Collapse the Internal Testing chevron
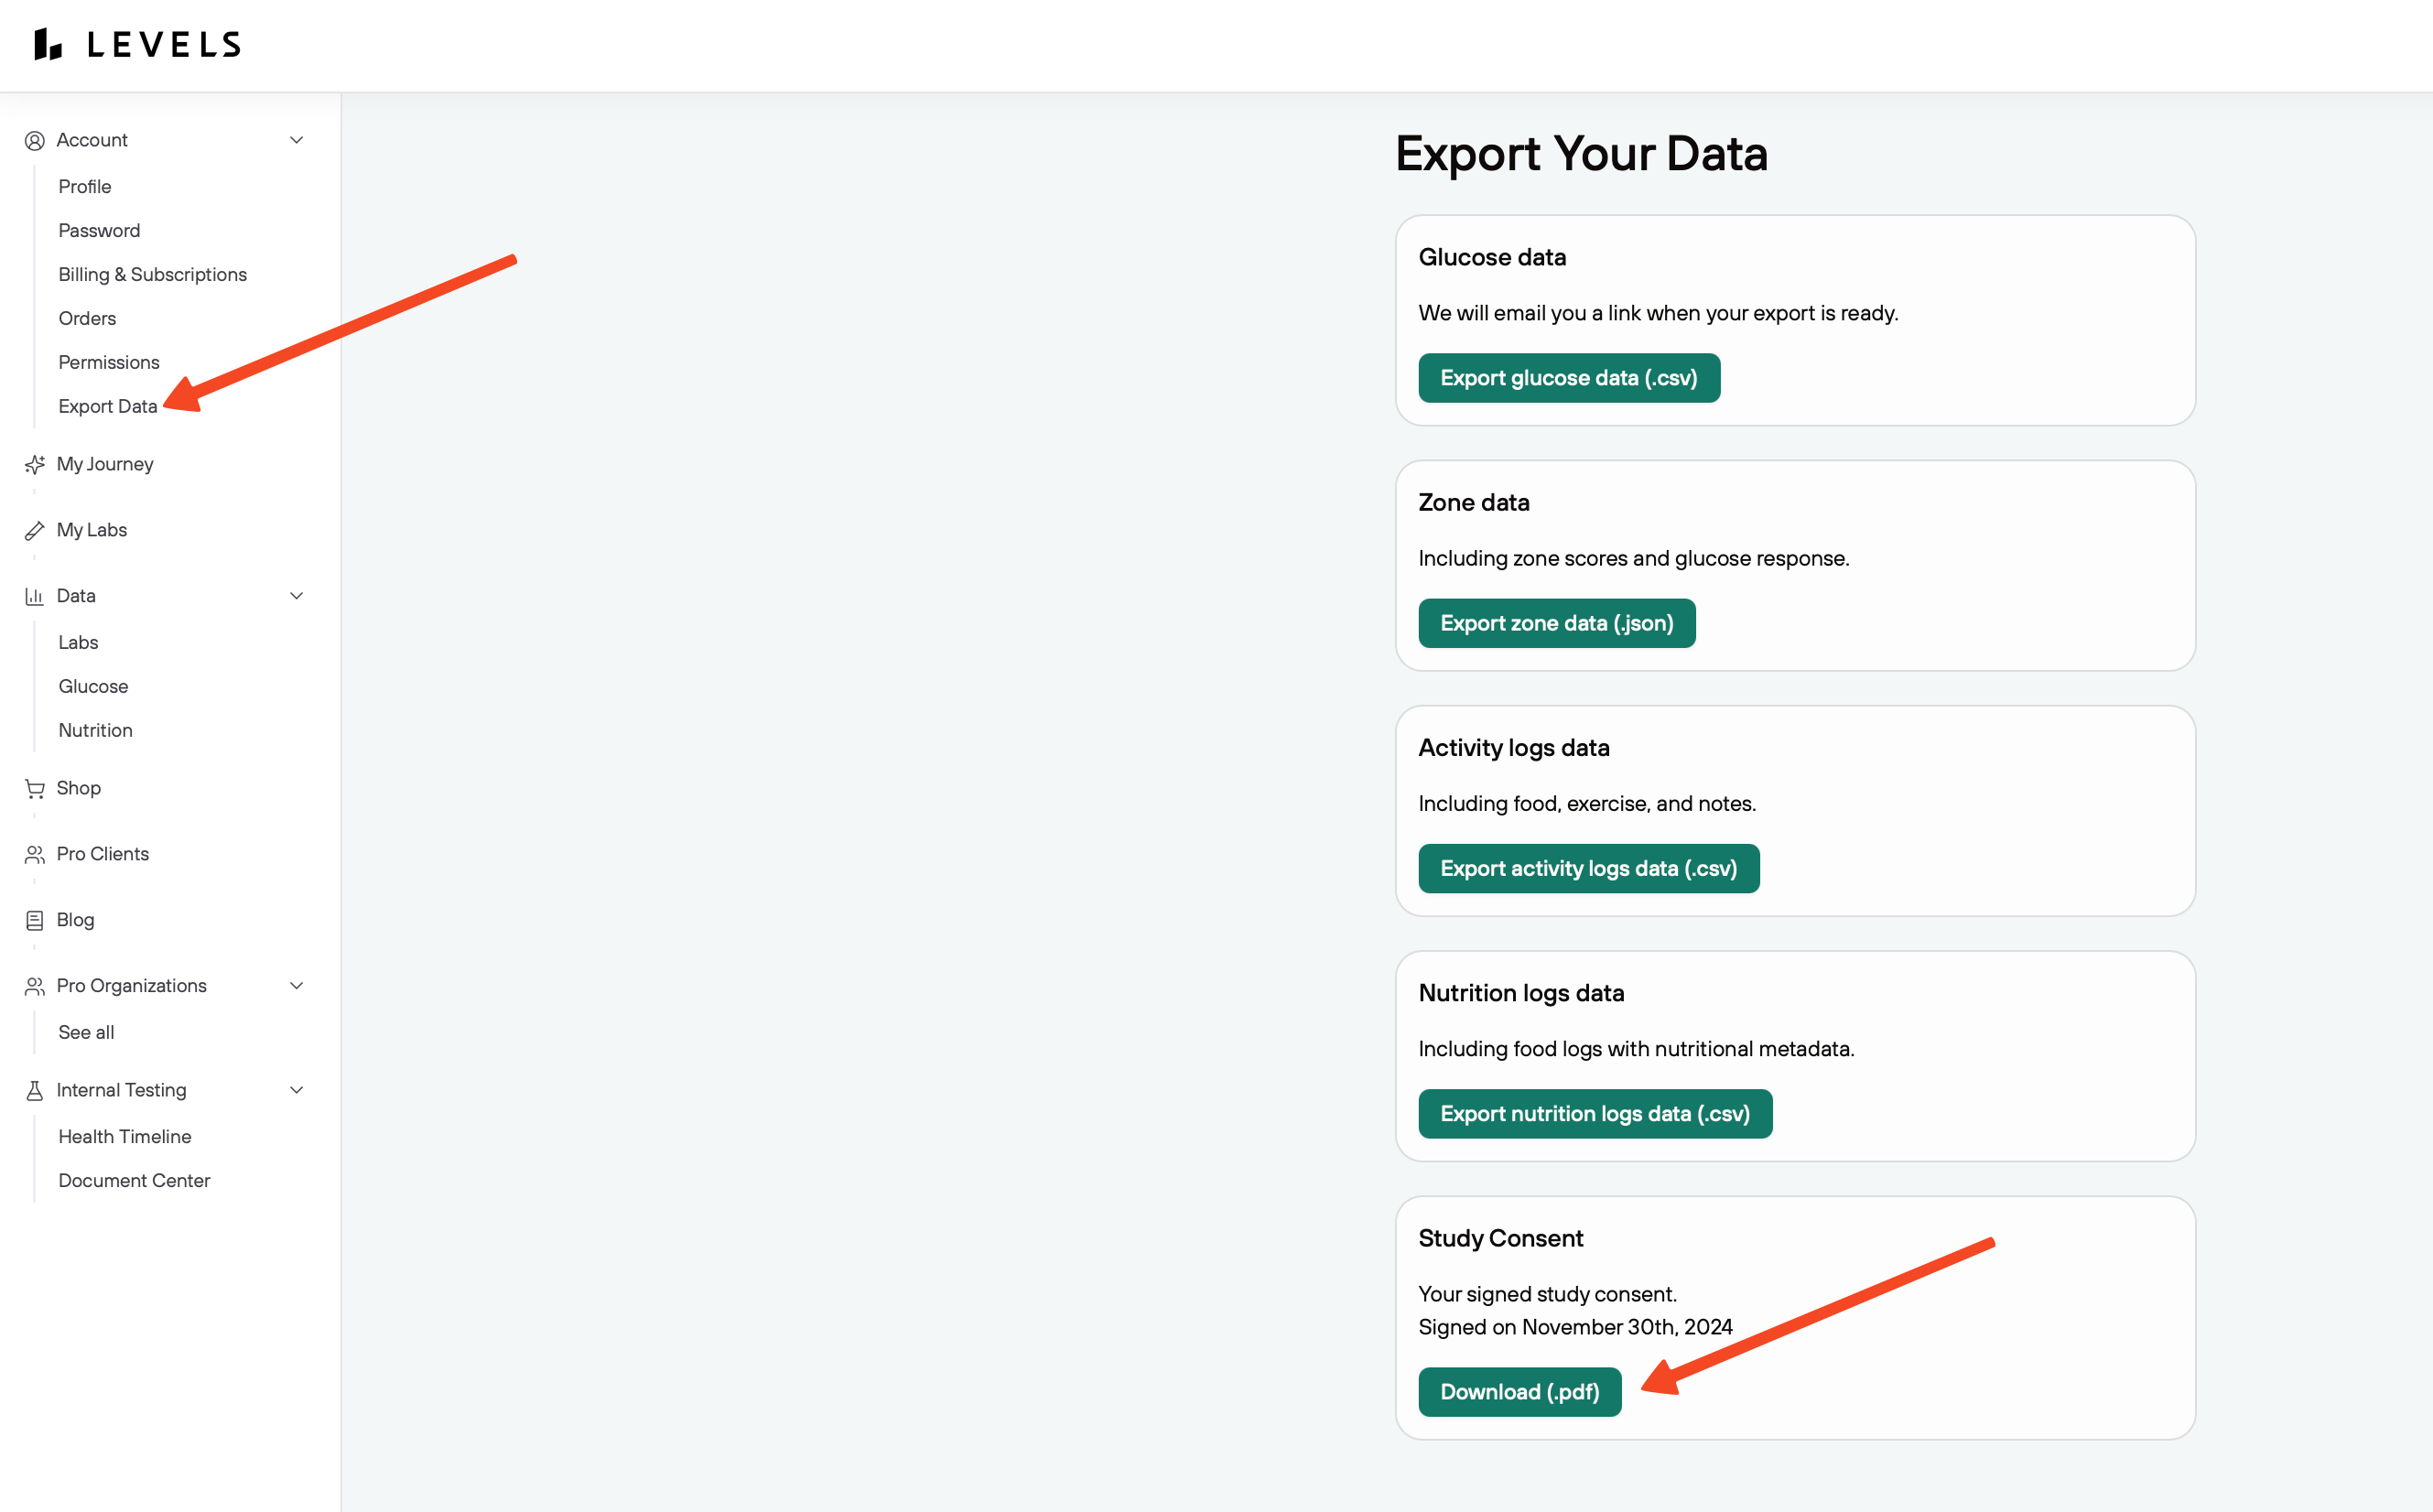Viewport: 2433px width, 1512px height. (297, 1090)
